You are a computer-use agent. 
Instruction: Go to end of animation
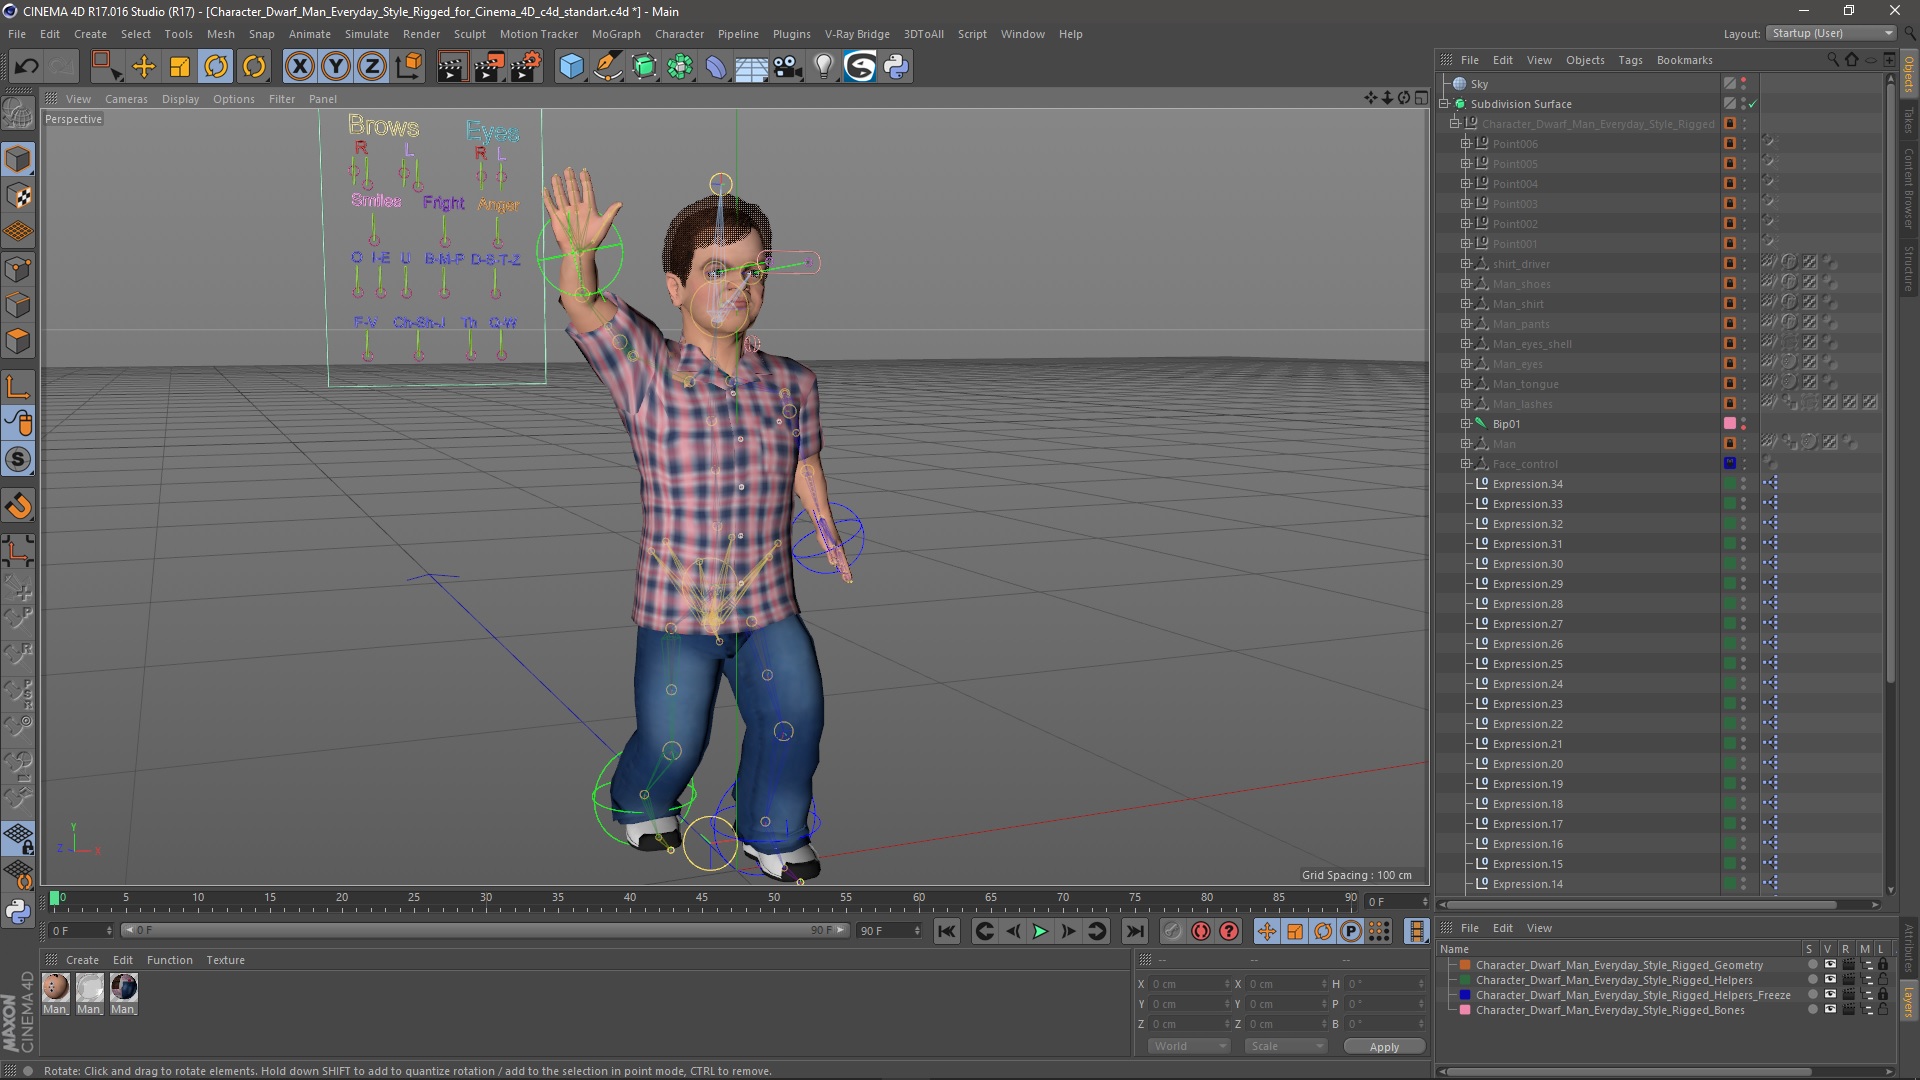1135,931
